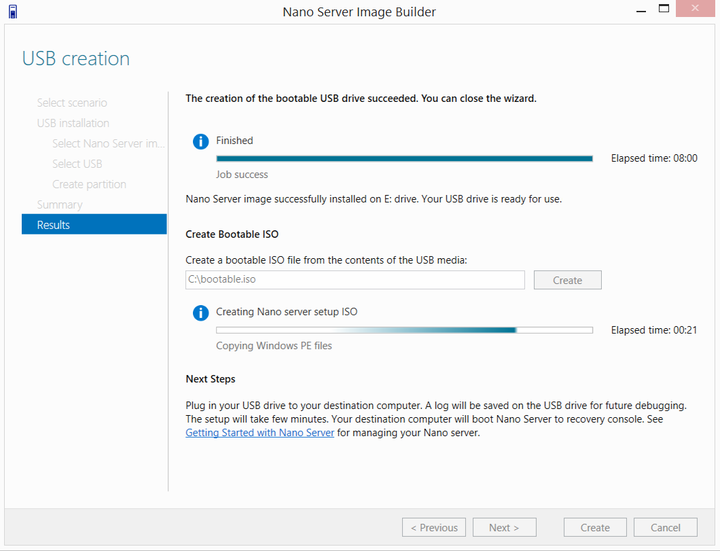Go back with the Previous button
720x551 pixels.
434,528
